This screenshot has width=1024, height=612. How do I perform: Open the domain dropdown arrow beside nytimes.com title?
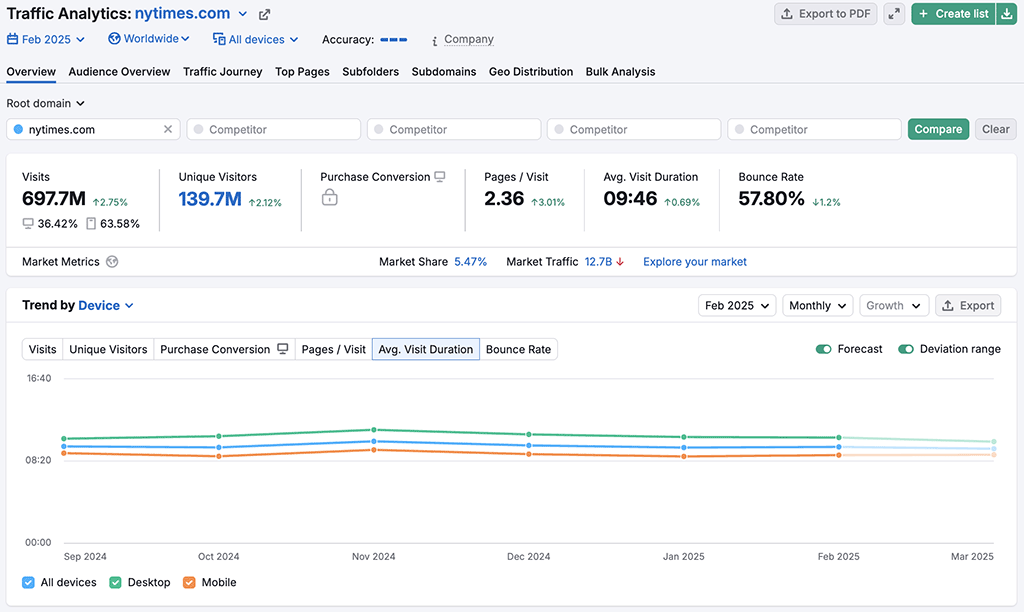[243, 14]
